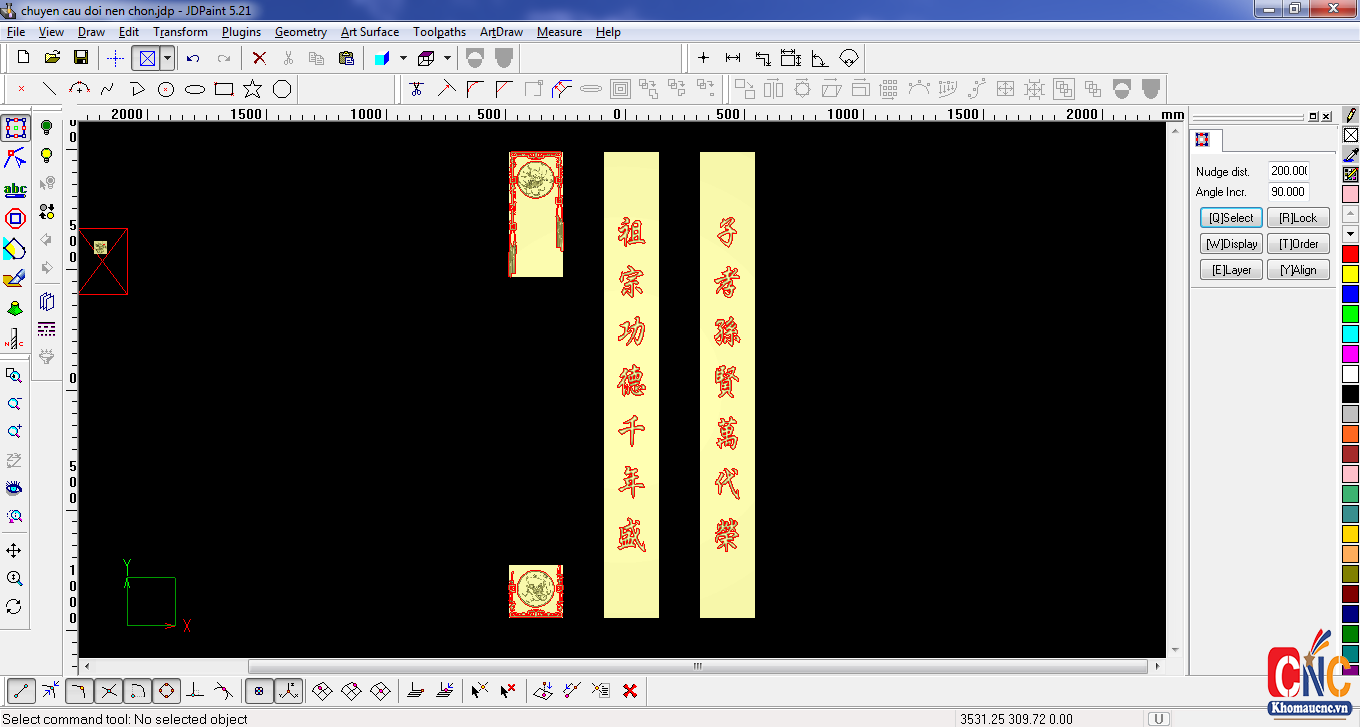Pick the magenta color swatch
1360x728 pixels.
pyautogui.click(x=1350, y=353)
